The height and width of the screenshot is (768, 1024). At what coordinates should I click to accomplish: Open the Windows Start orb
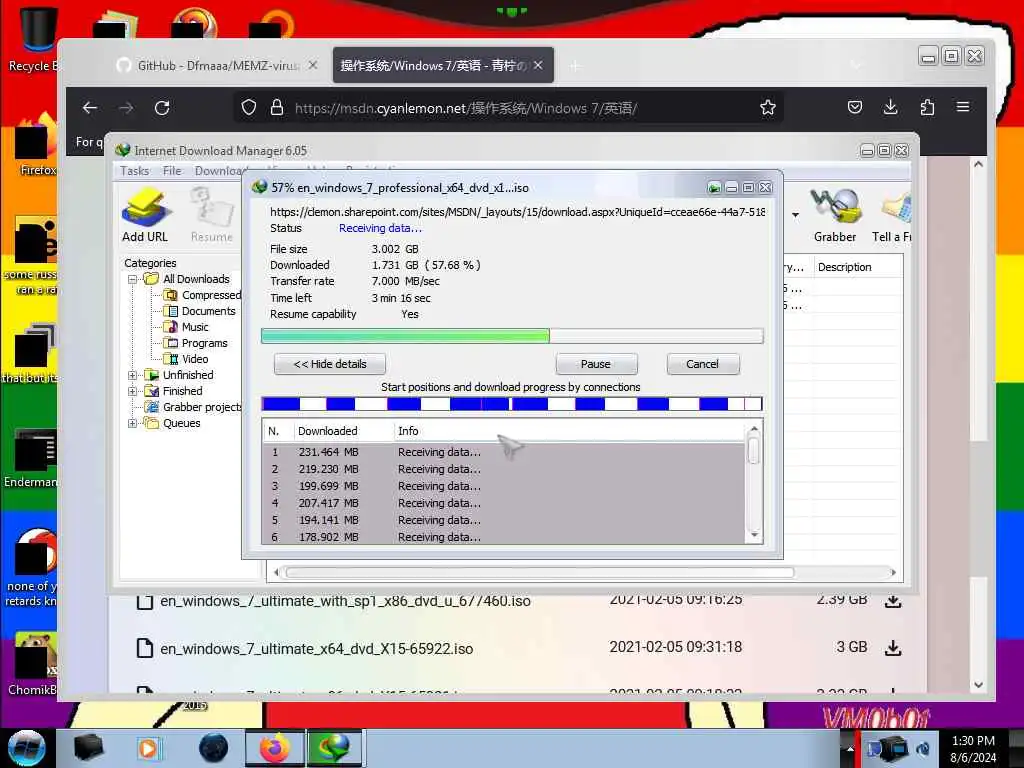tap(27, 748)
